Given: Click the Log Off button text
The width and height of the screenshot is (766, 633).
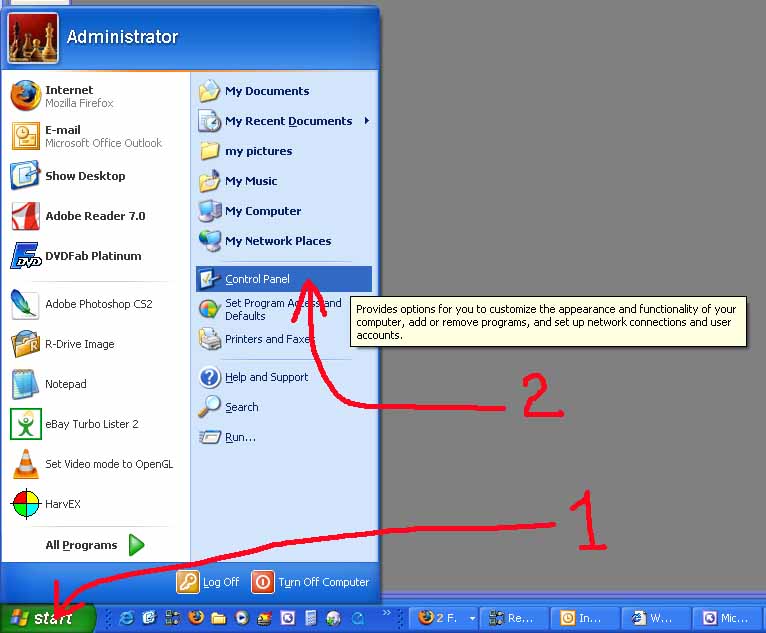Looking at the screenshot, I should coord(221,582).
